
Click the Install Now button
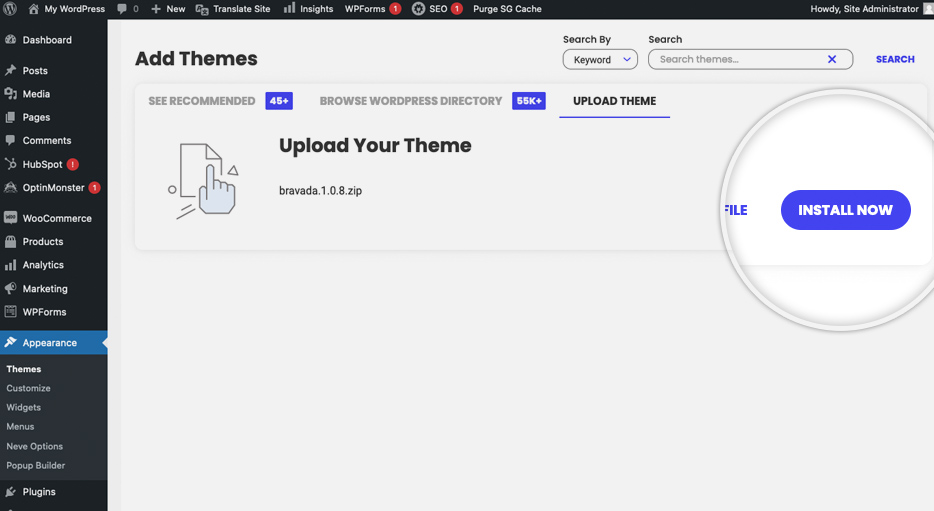click(845, 210)
